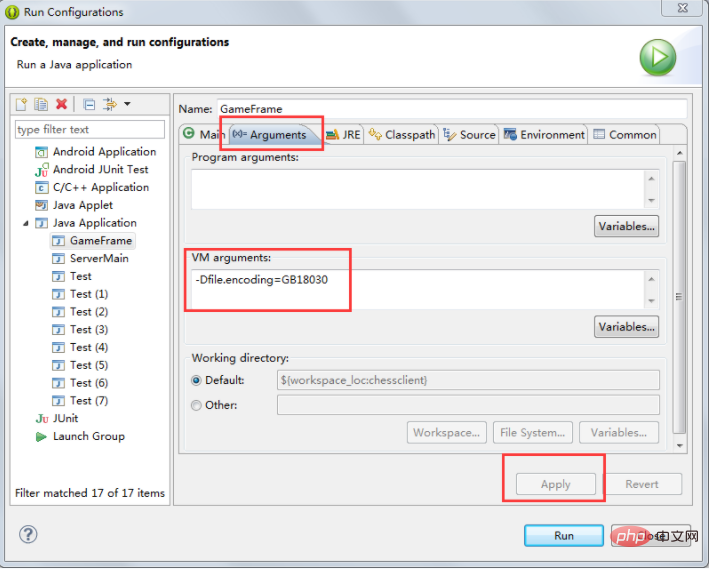709x569 pixels.
Task: Click the Name field containing GameFrame
Action: pos(452,109)
